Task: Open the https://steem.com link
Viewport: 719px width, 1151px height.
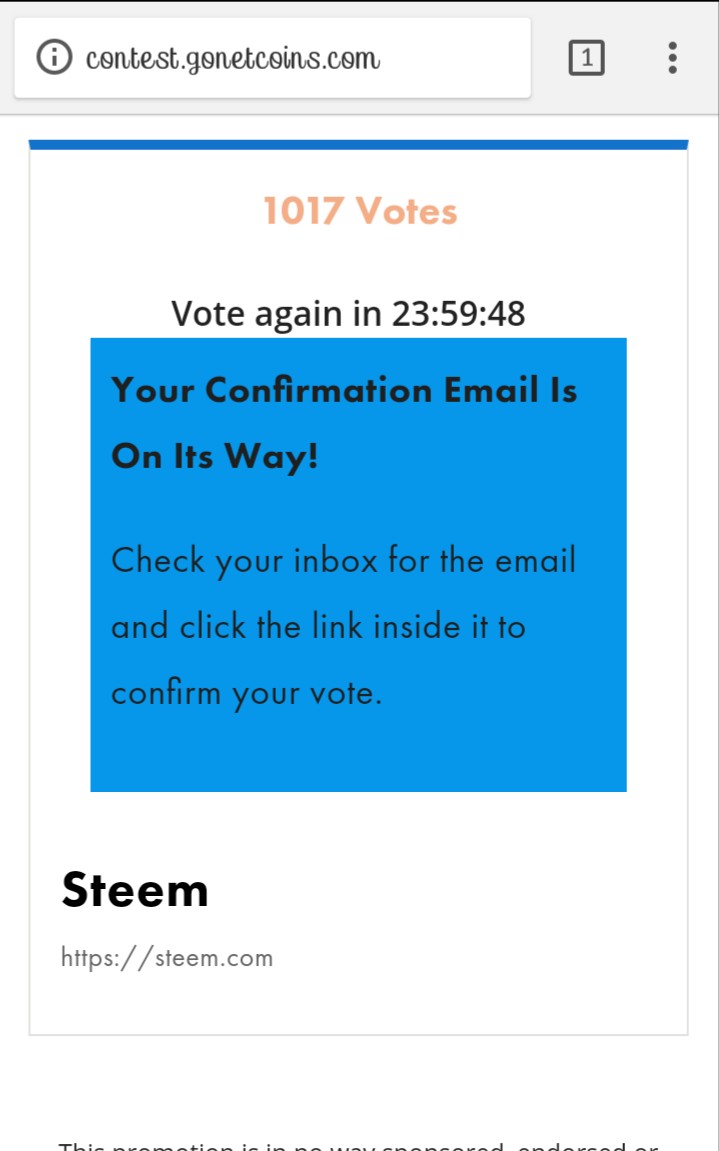Action: click(167, 958)
